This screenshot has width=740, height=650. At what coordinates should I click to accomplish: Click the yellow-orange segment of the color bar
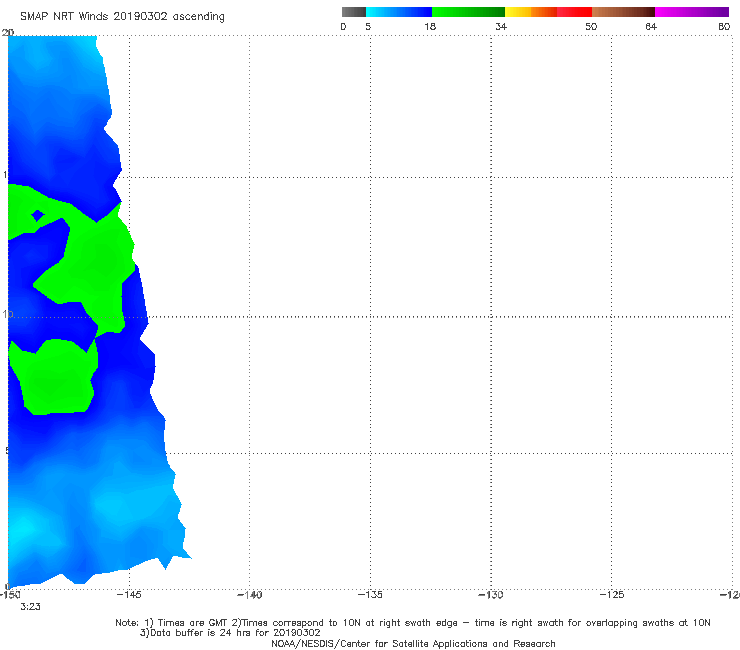click(531, 12)
